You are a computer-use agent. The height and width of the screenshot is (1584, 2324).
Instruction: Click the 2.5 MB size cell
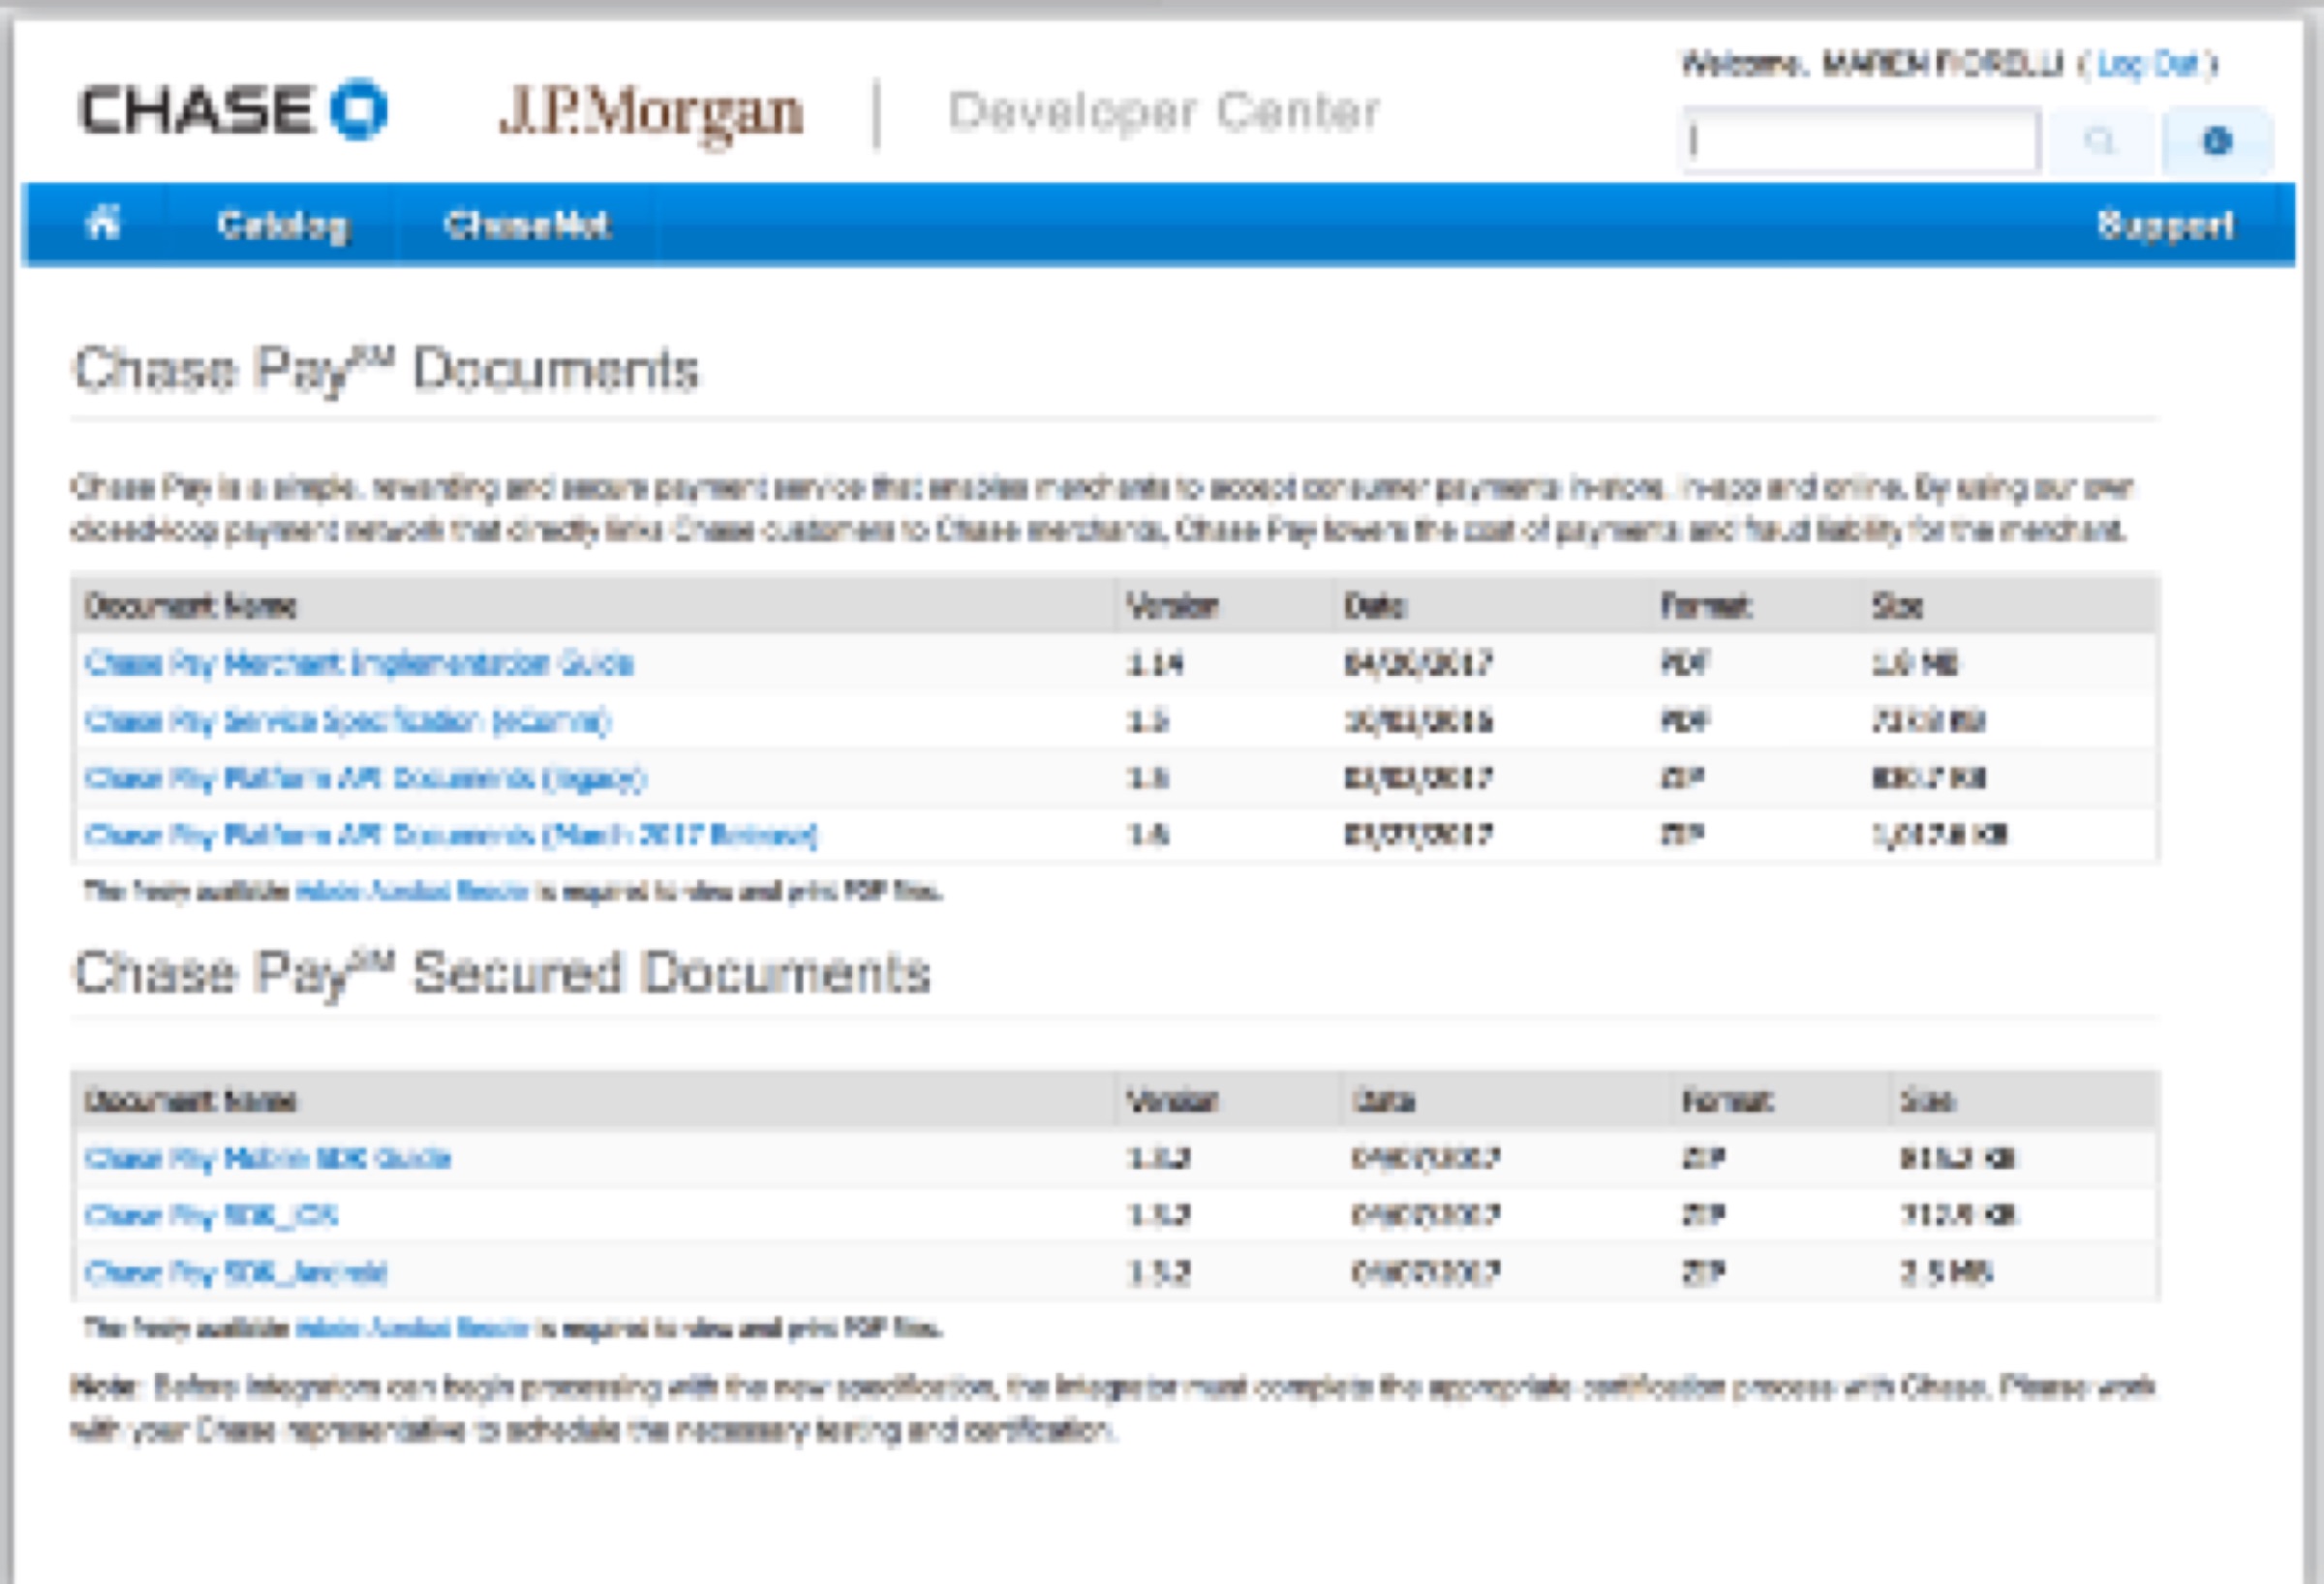point(1947,1272)
